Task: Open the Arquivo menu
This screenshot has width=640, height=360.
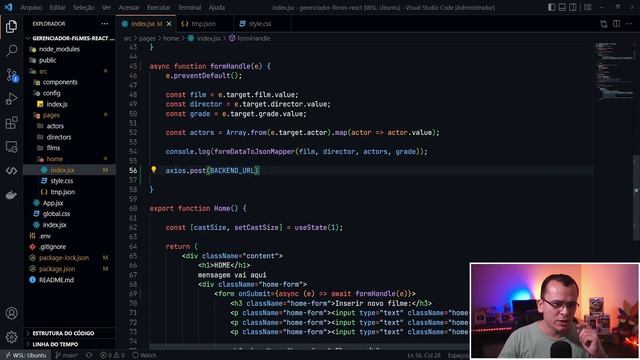Action: pyautogui.click(x=31, y=7)
